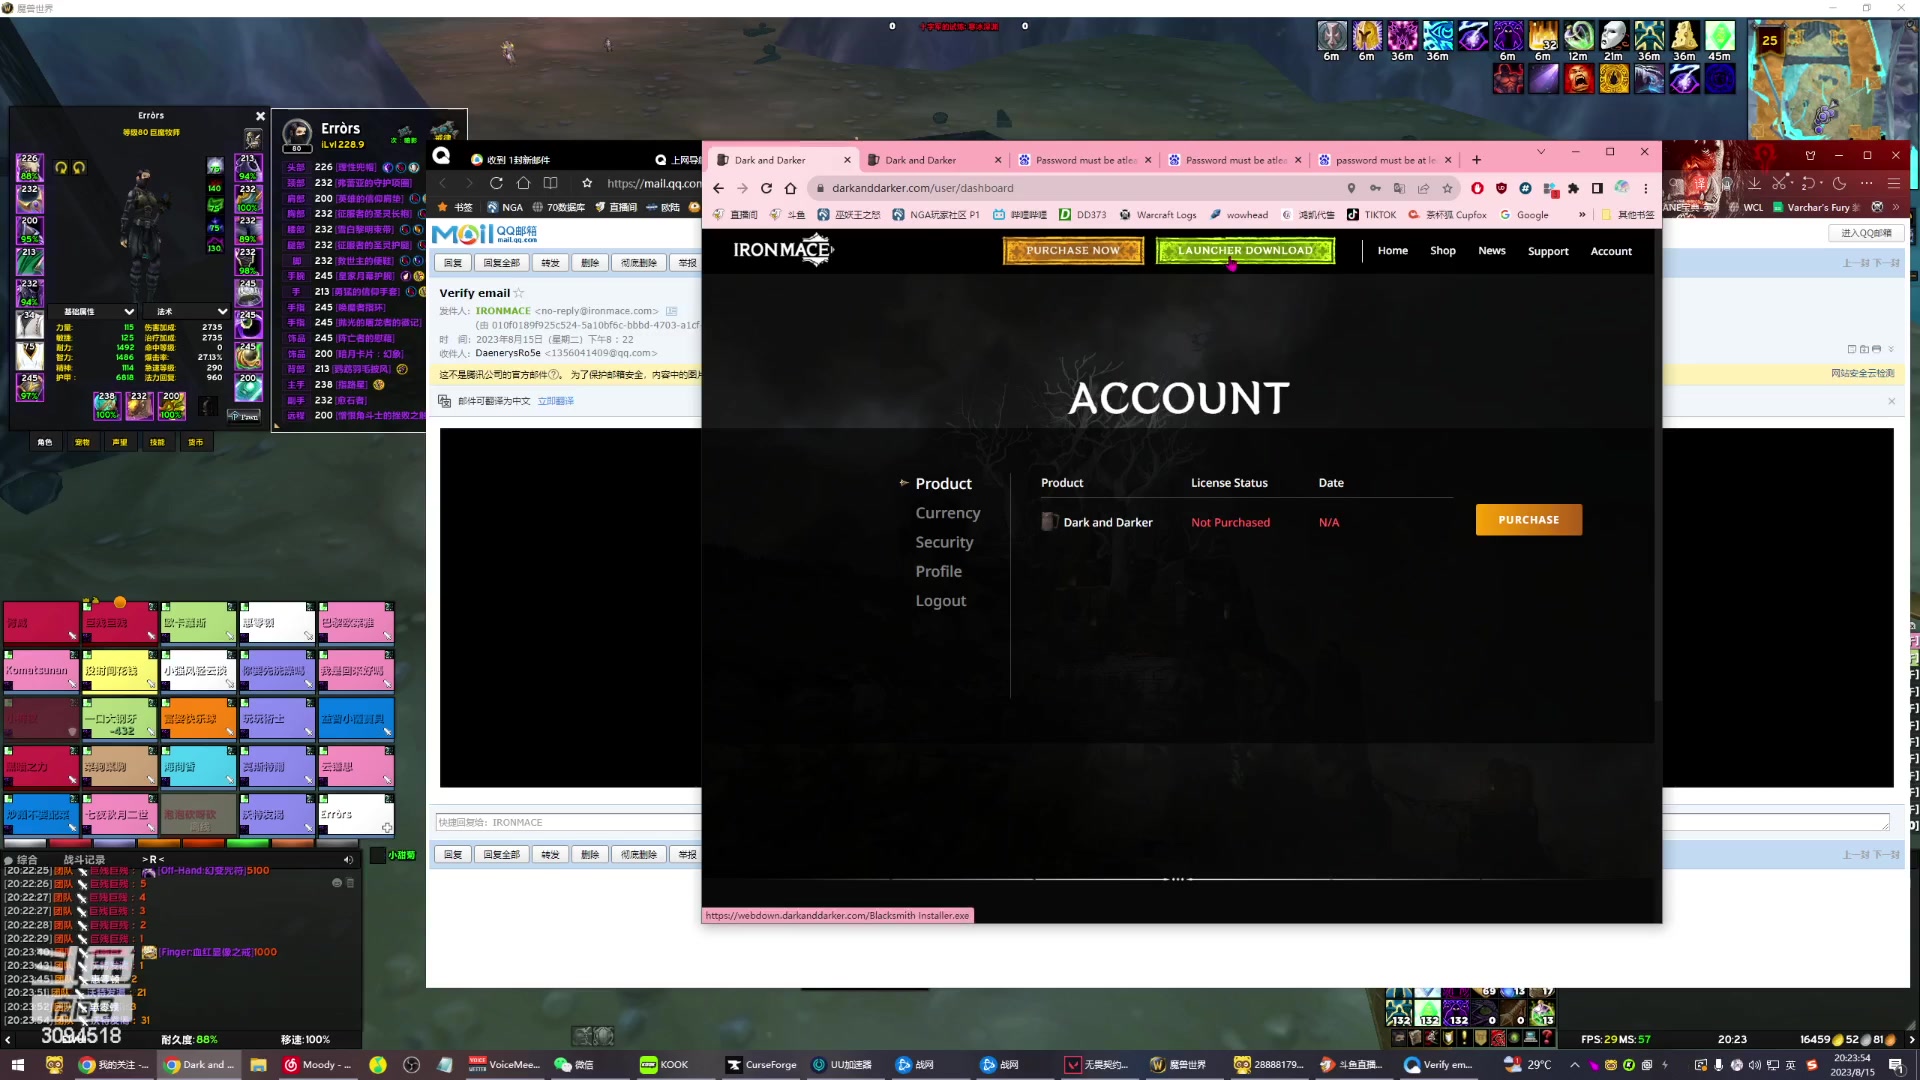The image size is (1920, 1080).
Task: Open the Shop menu item
Action: [1442, 251]
